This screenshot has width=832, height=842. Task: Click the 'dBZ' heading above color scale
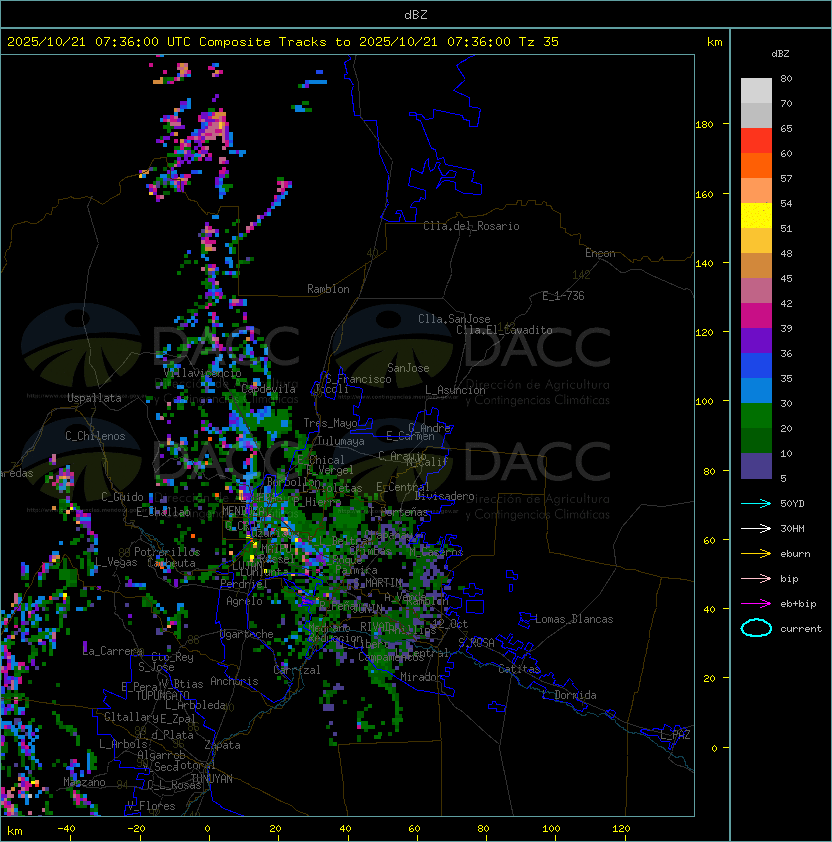click(780, 54)
